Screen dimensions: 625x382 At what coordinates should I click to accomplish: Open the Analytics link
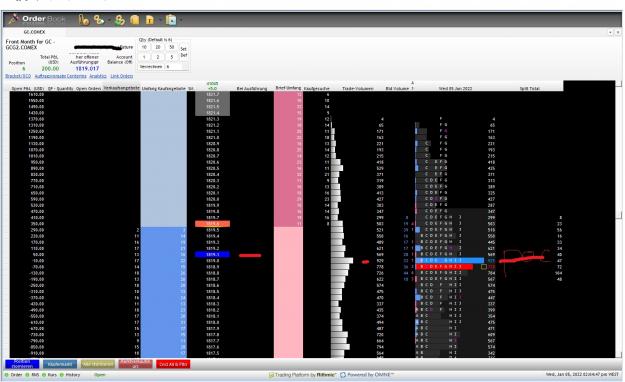tap(98, 76)
